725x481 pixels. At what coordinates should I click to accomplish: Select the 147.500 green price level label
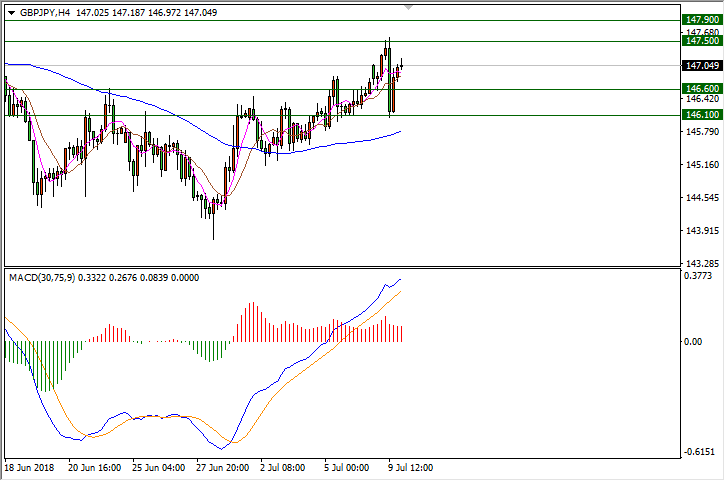point(702,41)
